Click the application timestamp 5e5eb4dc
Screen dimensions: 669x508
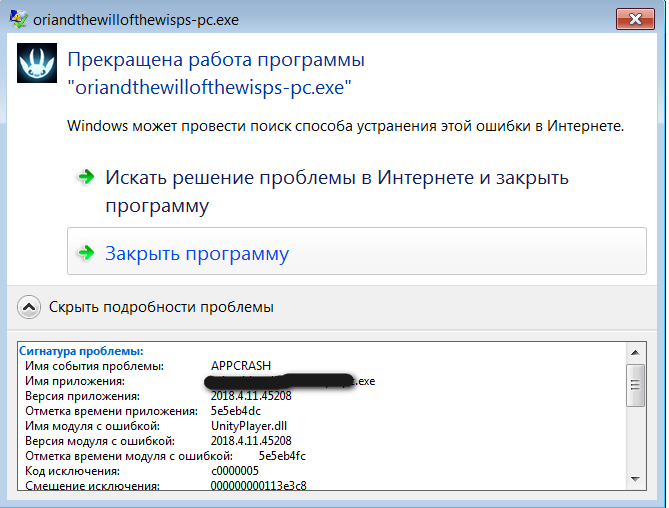(x=236, y=411)
